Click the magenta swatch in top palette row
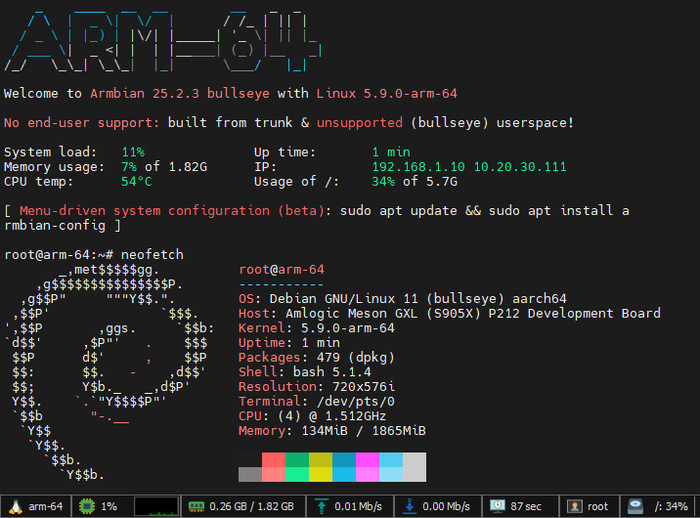Image resolution: width=700 pixels, height=518 pixels. (x=367, y=460)
